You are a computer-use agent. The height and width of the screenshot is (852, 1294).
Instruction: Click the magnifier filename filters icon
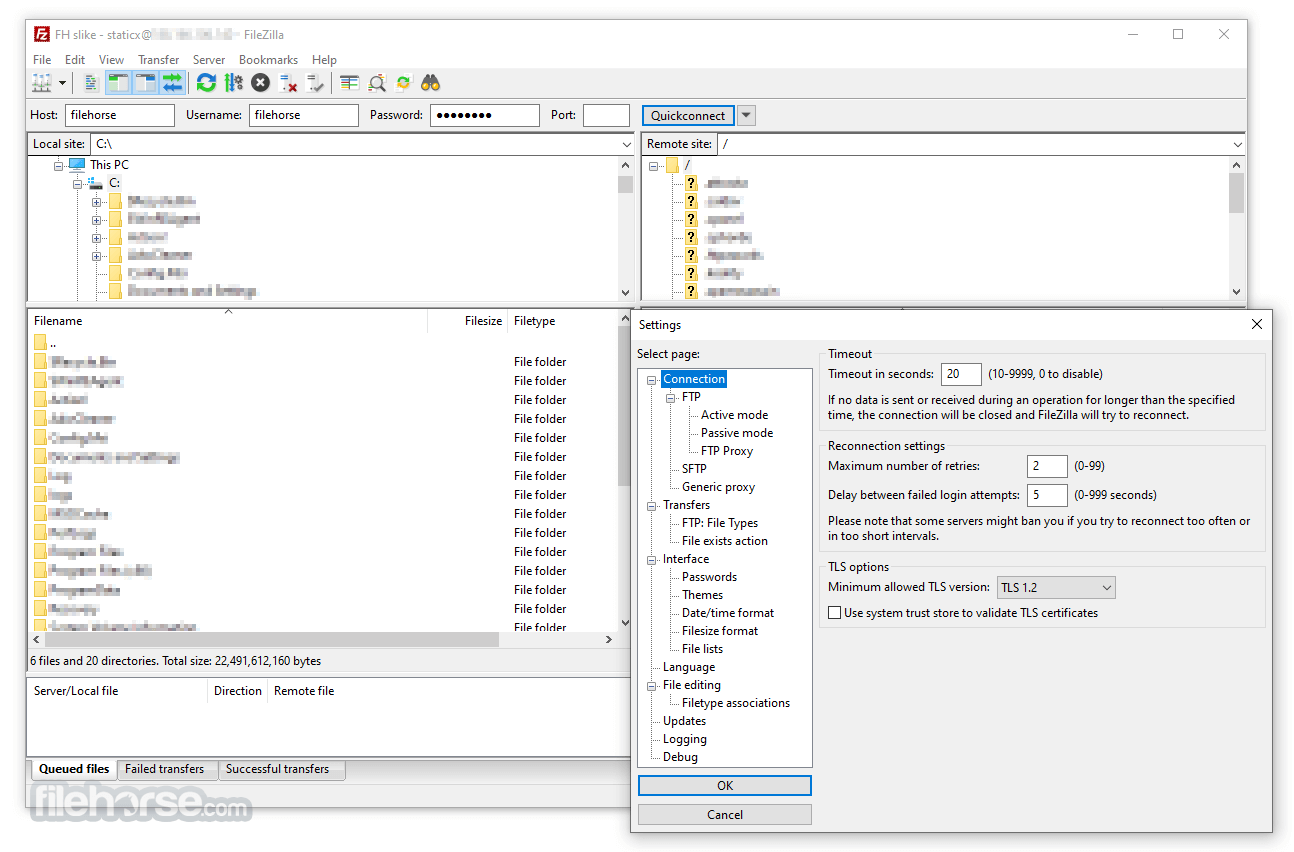tap(376, 83)
